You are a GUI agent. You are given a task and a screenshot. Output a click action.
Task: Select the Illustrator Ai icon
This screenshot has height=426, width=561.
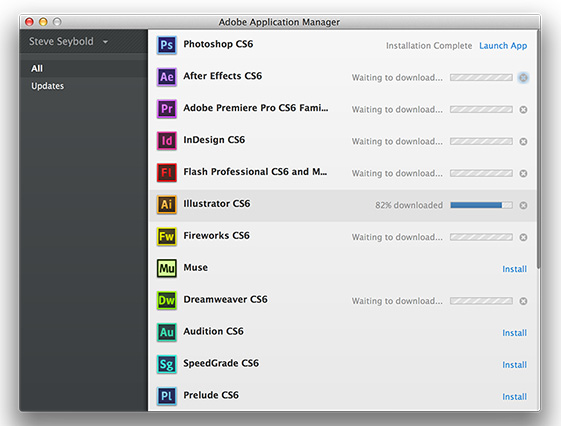click(167, 205)
